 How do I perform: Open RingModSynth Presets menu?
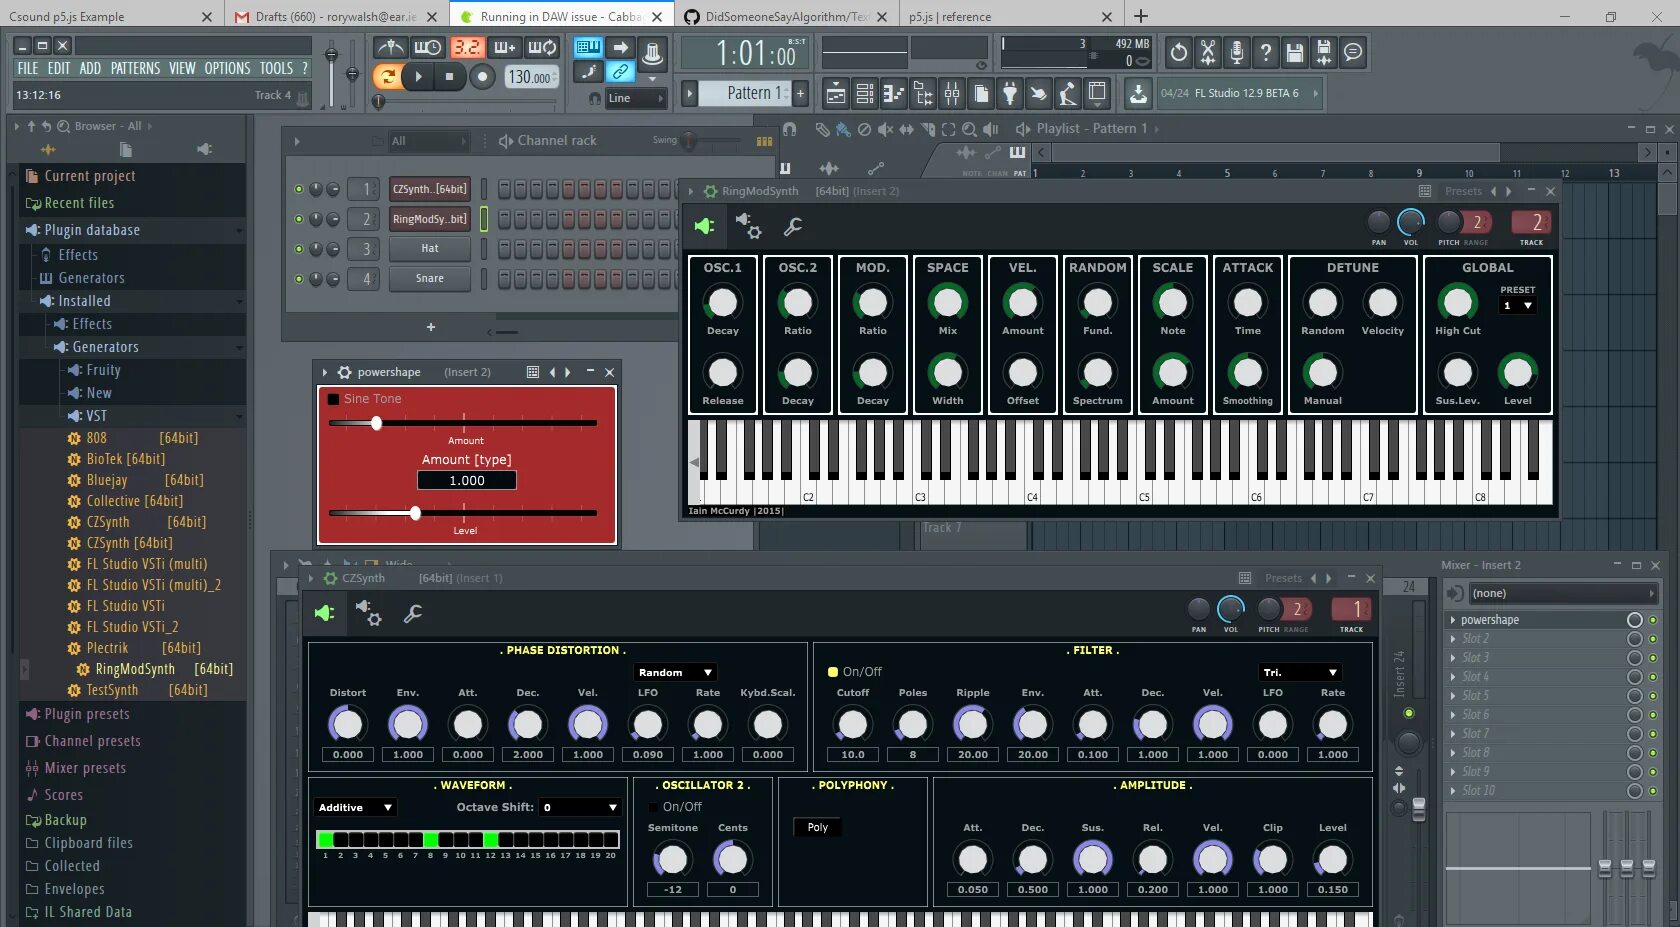click(1463, 192)
